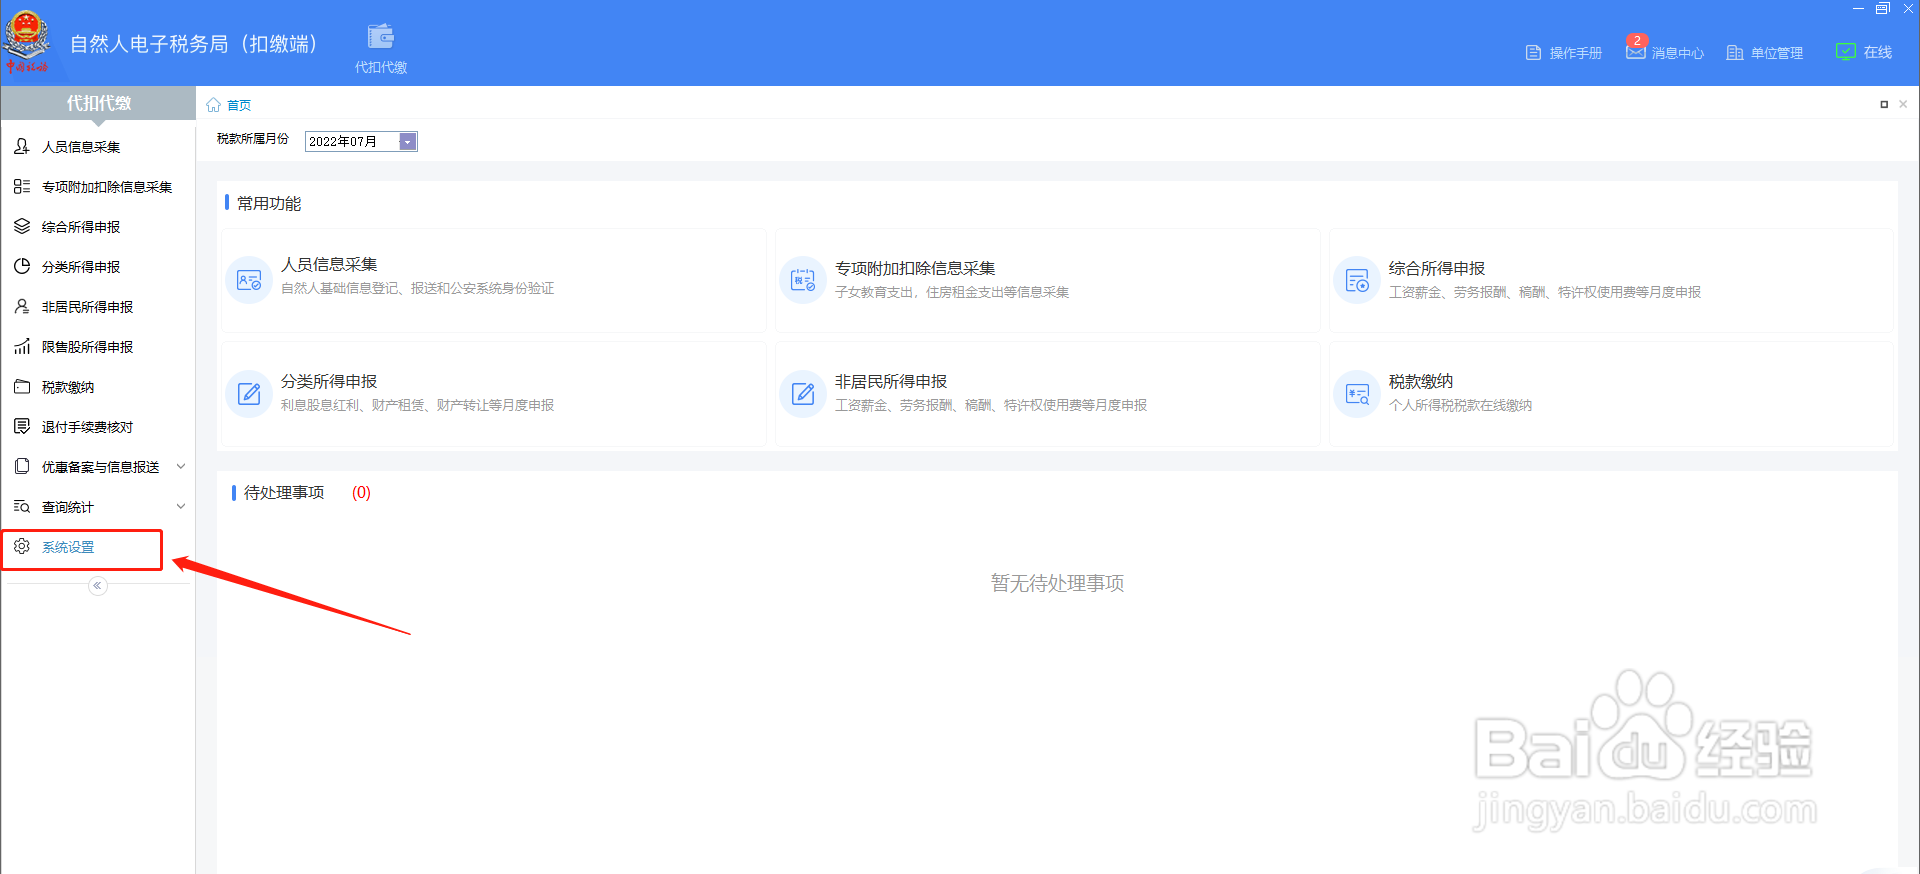Click the pending items count (0)
The image size is (1920, 874).
[361, 493]
